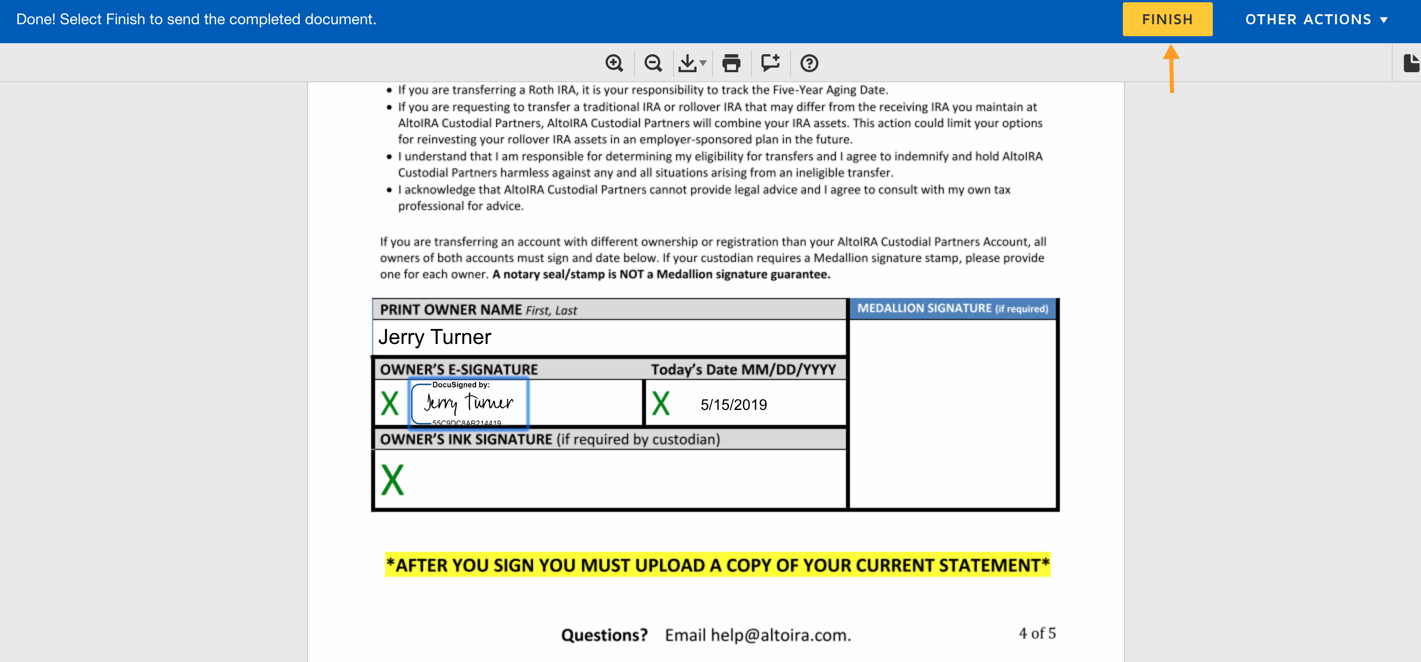
Task: Open the help question-mark icon
Action: pos(809,63)
